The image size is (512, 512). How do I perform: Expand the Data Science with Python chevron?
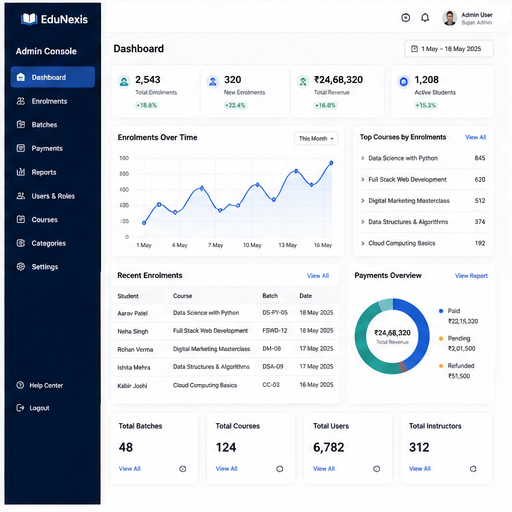[363, 158]
